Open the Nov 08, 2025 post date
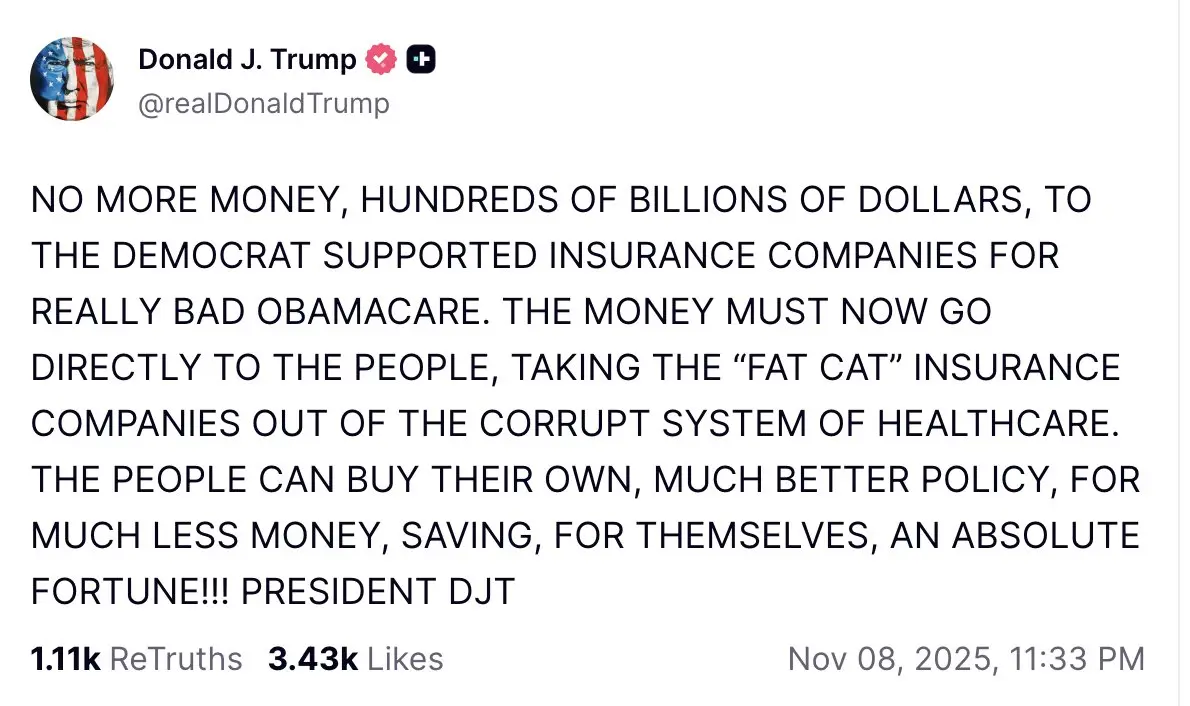Viewport: 1190px width, 706px height. pos(889,659)
